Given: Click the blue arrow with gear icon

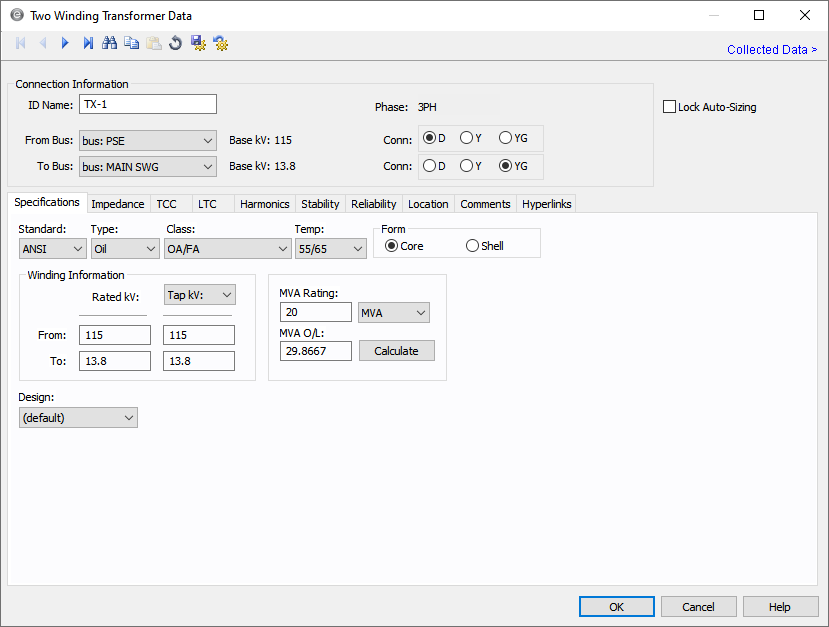Looking at the screenshot, I should pyautogui.click(x=220, y=43).
